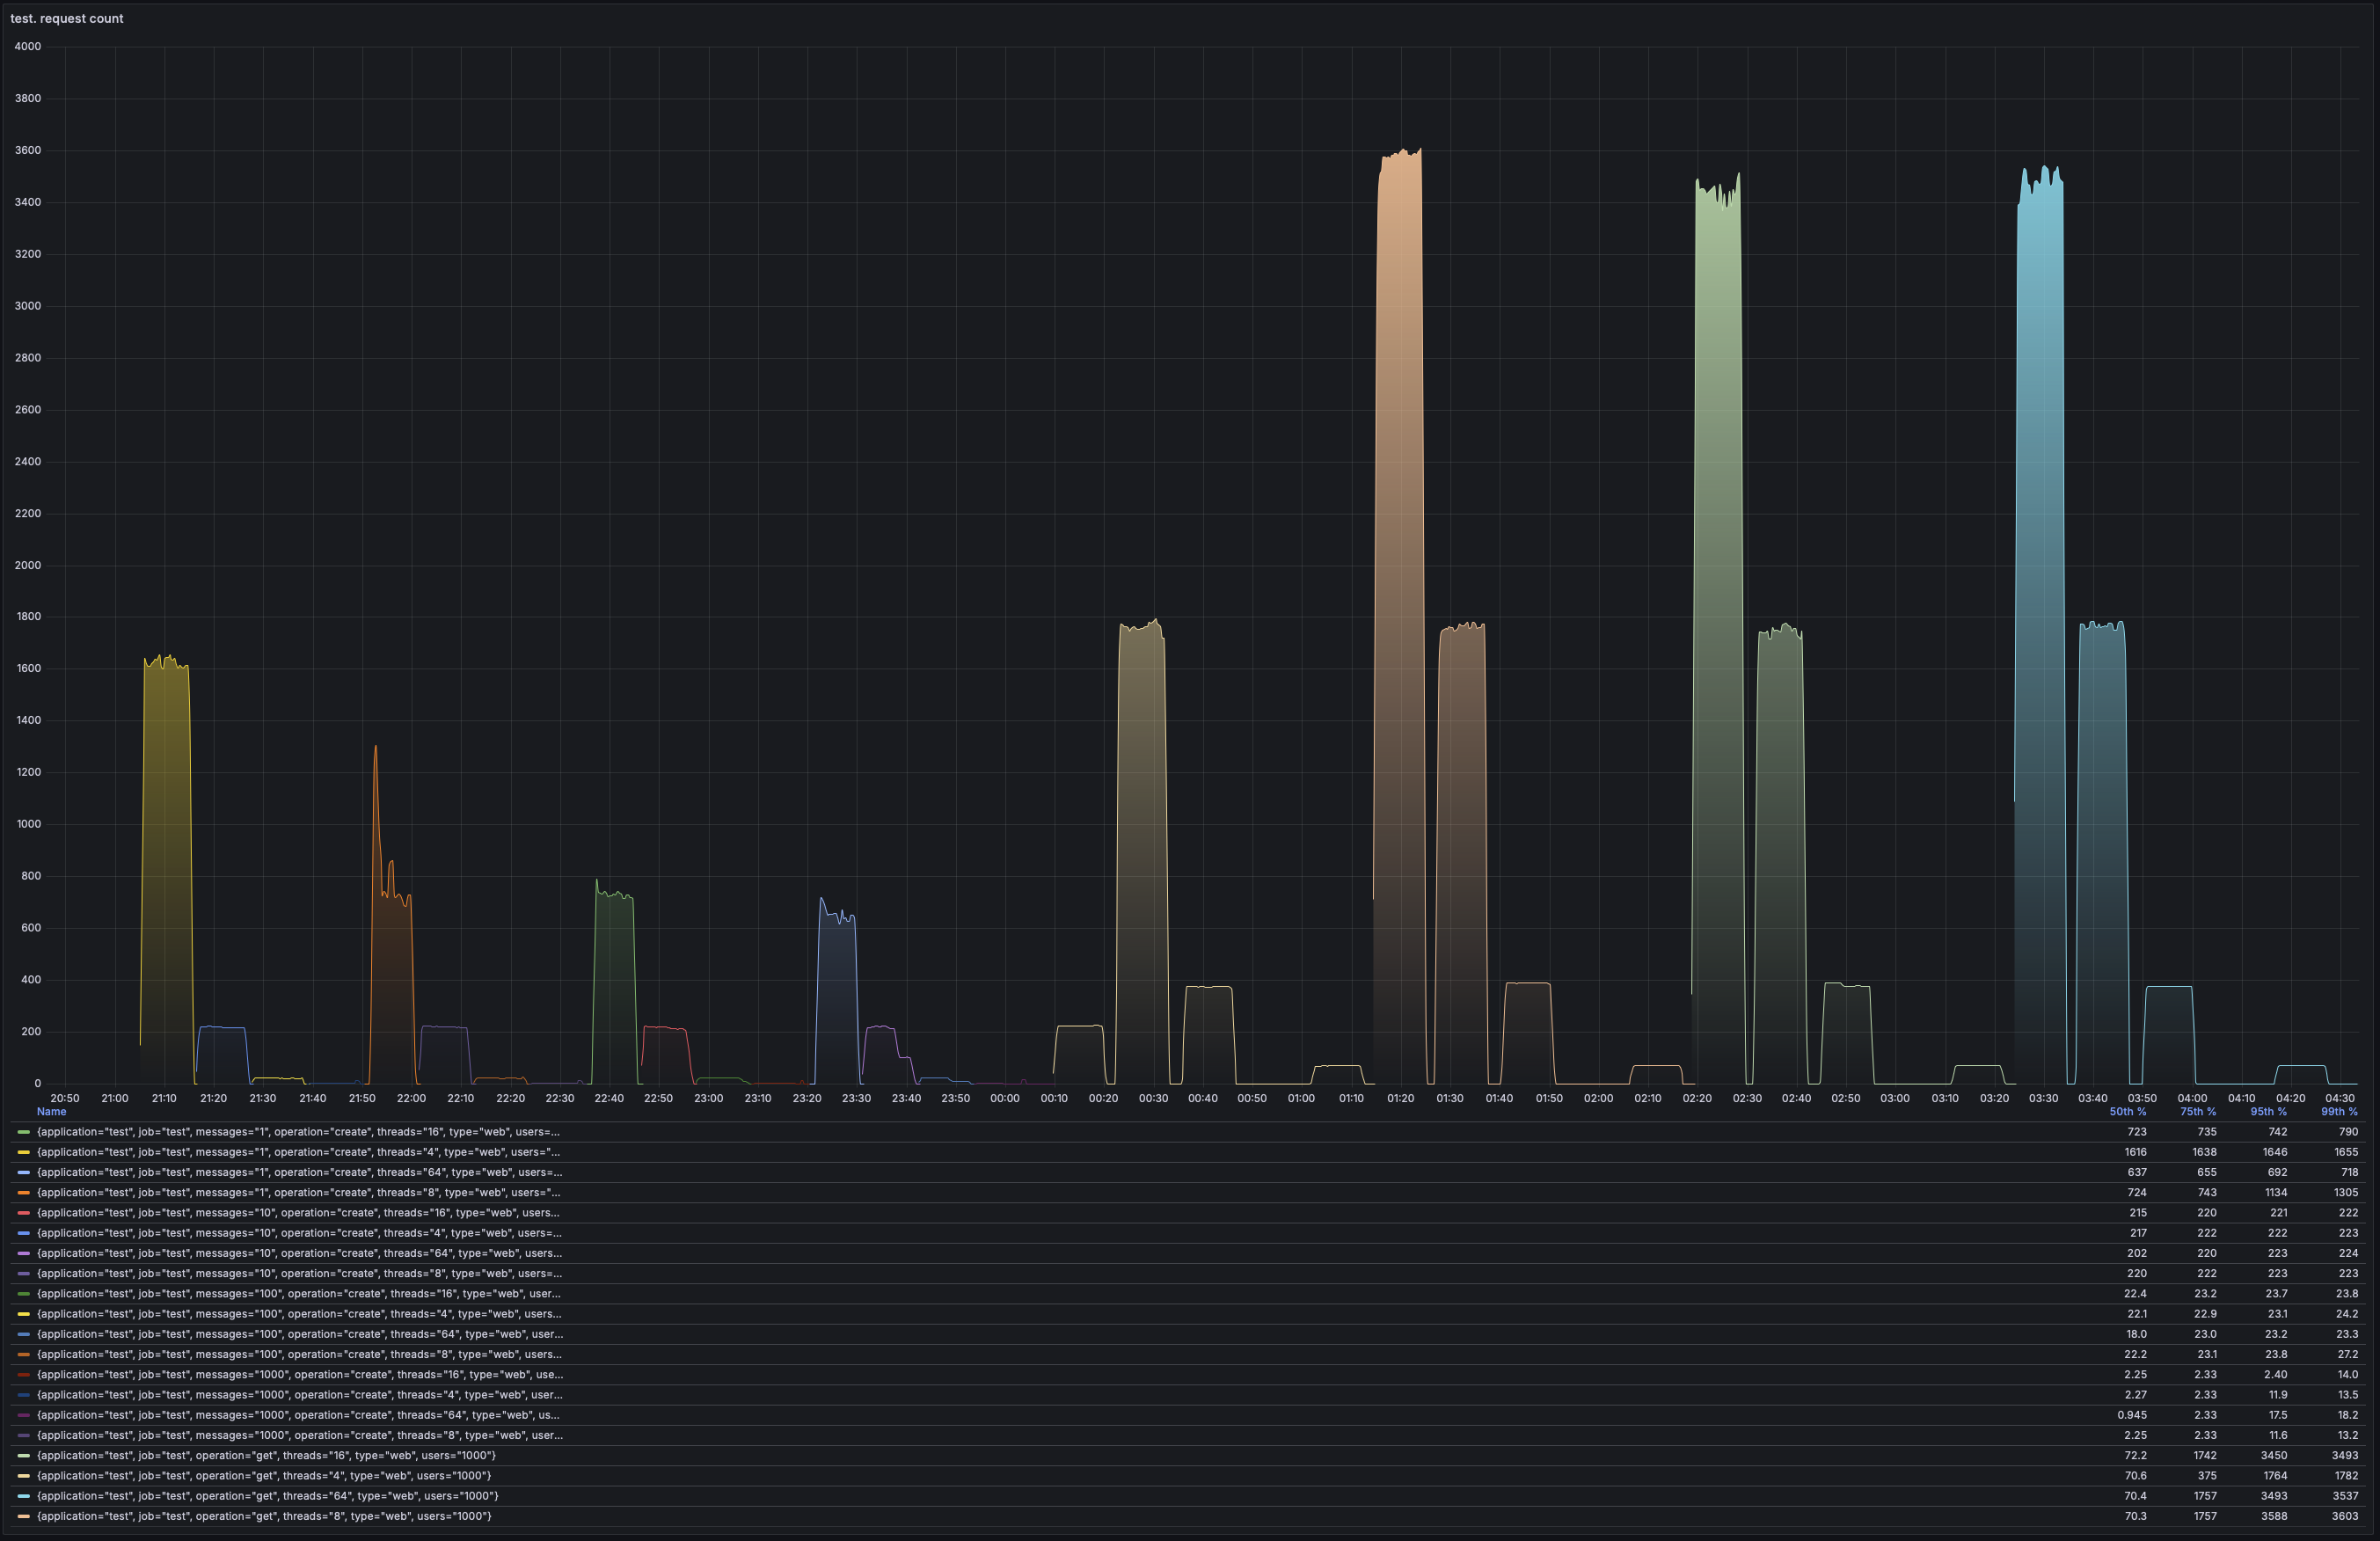Open the panel menu from "test. request count" title
2380x1541 pixels.
pos(66,18)
